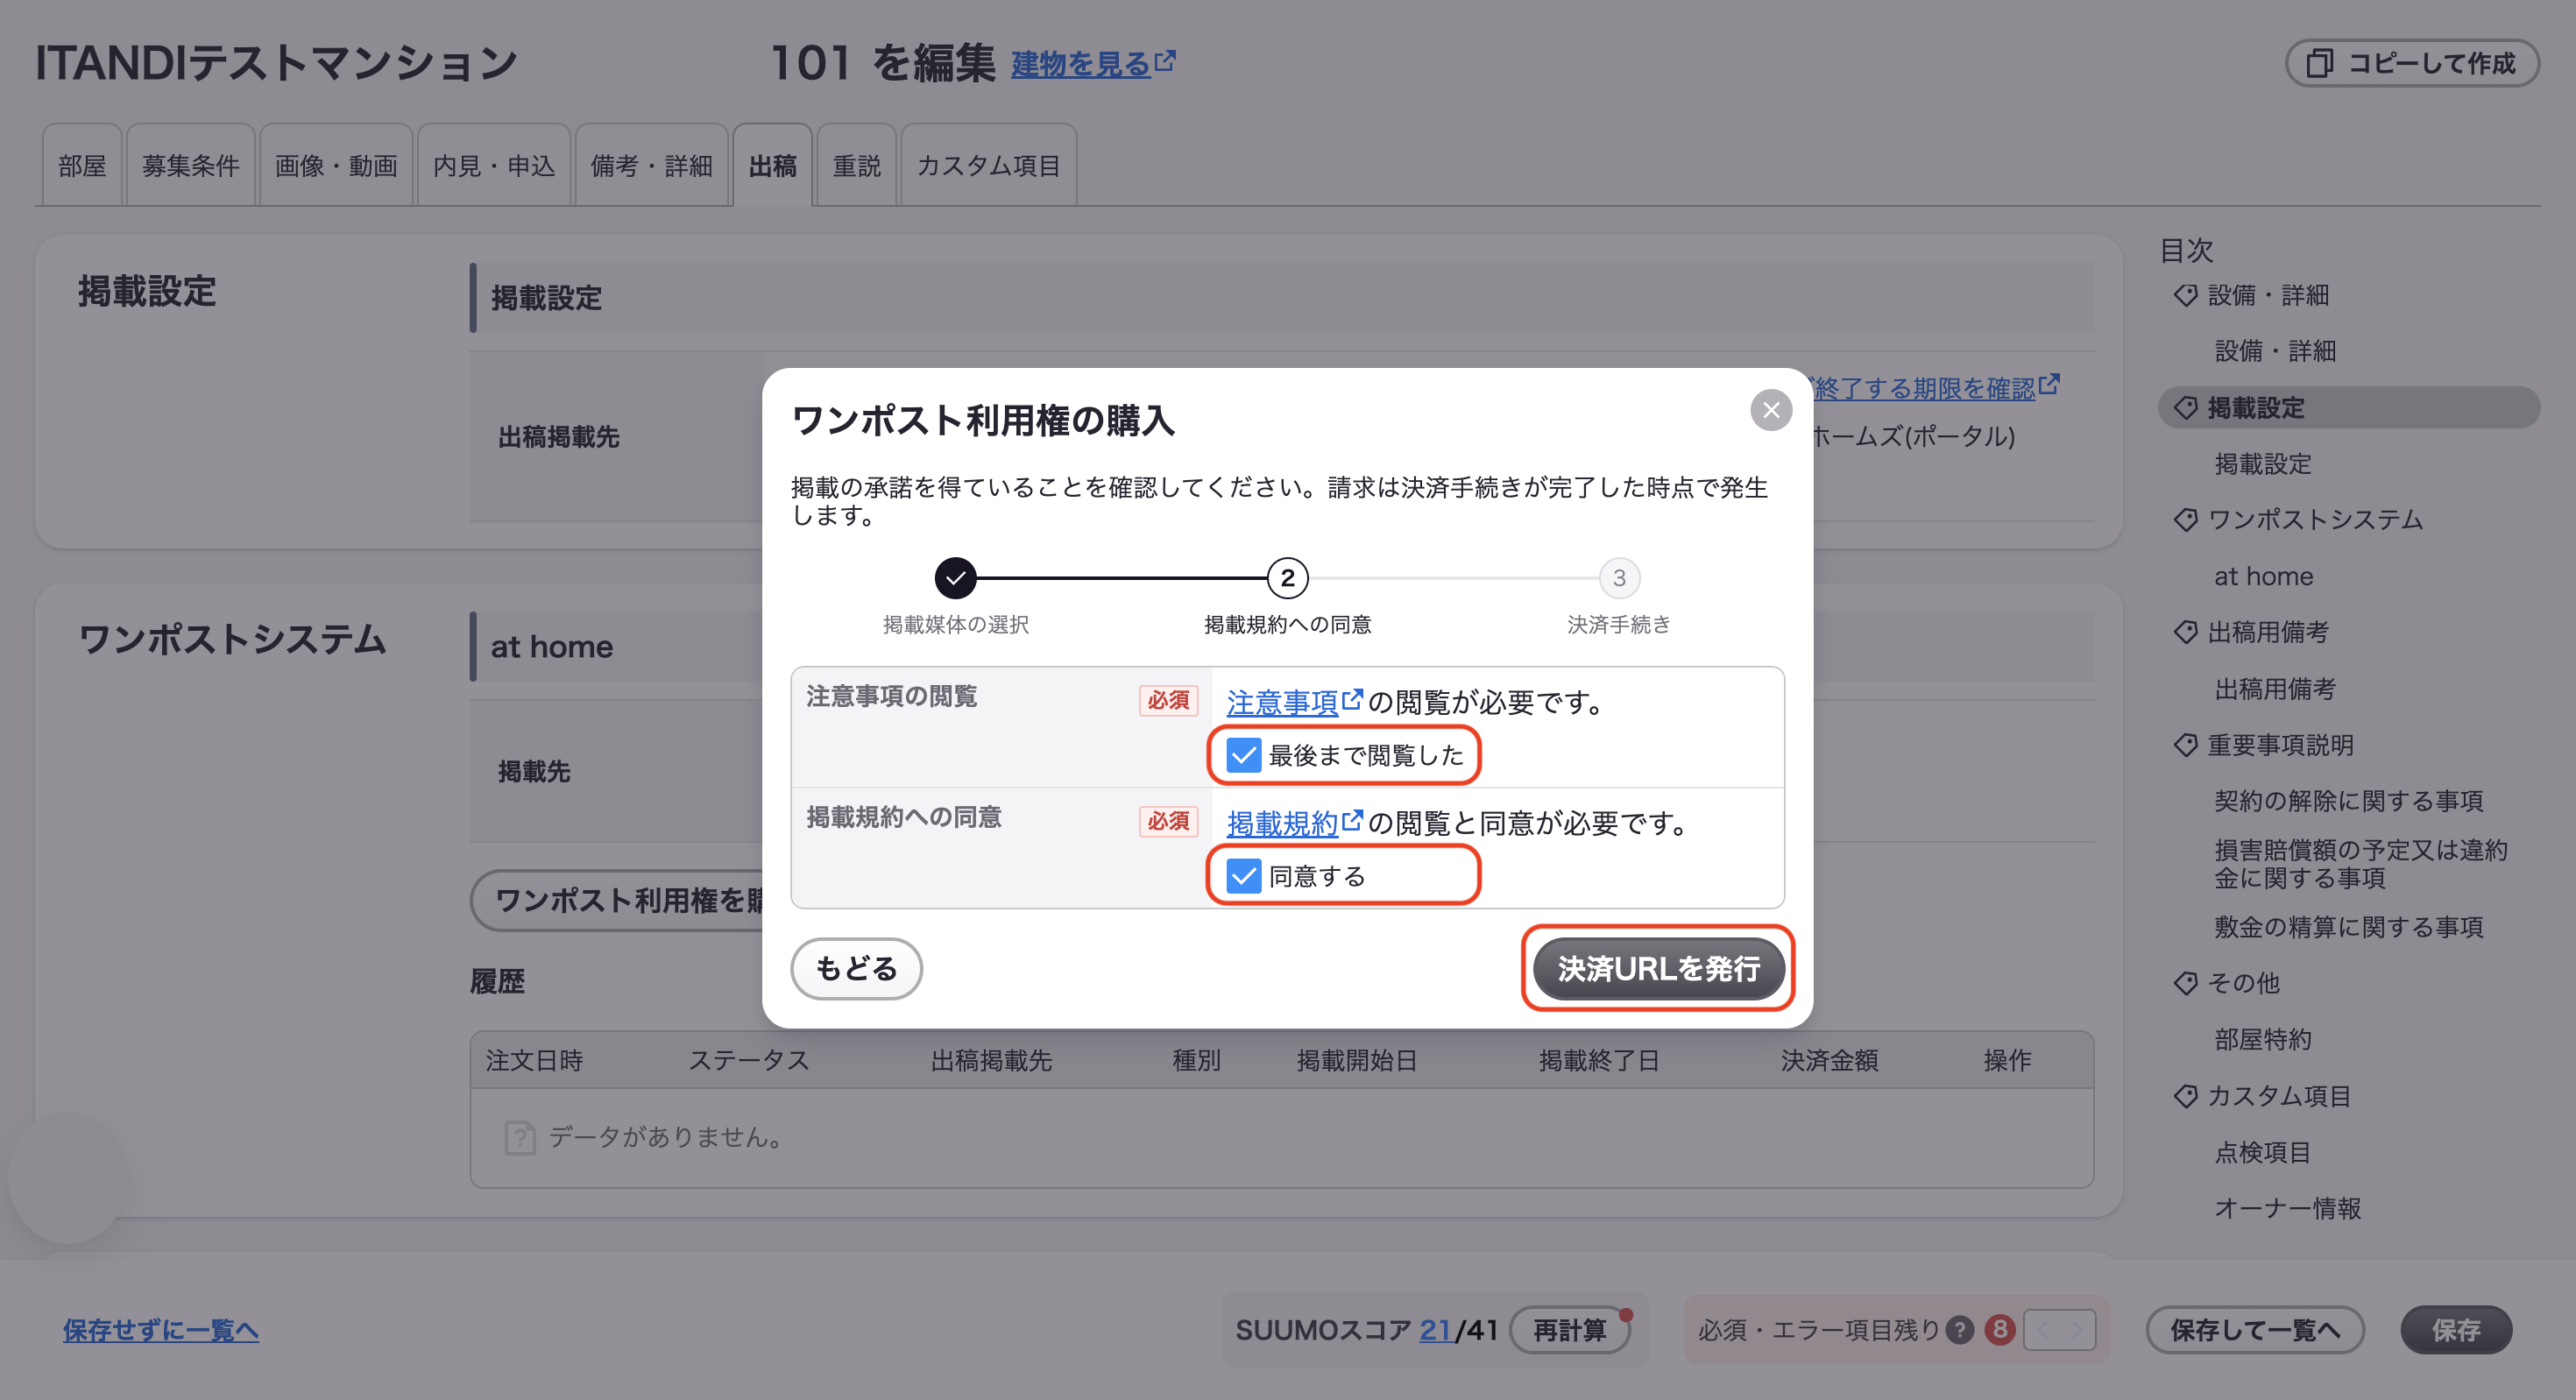
Task: Click the copy icon in コピーして作成
Action: [2319, 63]
